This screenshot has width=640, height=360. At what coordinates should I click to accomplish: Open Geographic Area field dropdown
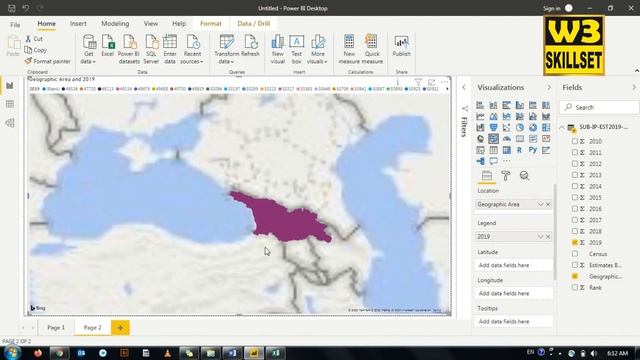pyautogui.click(x=540, y=204)
